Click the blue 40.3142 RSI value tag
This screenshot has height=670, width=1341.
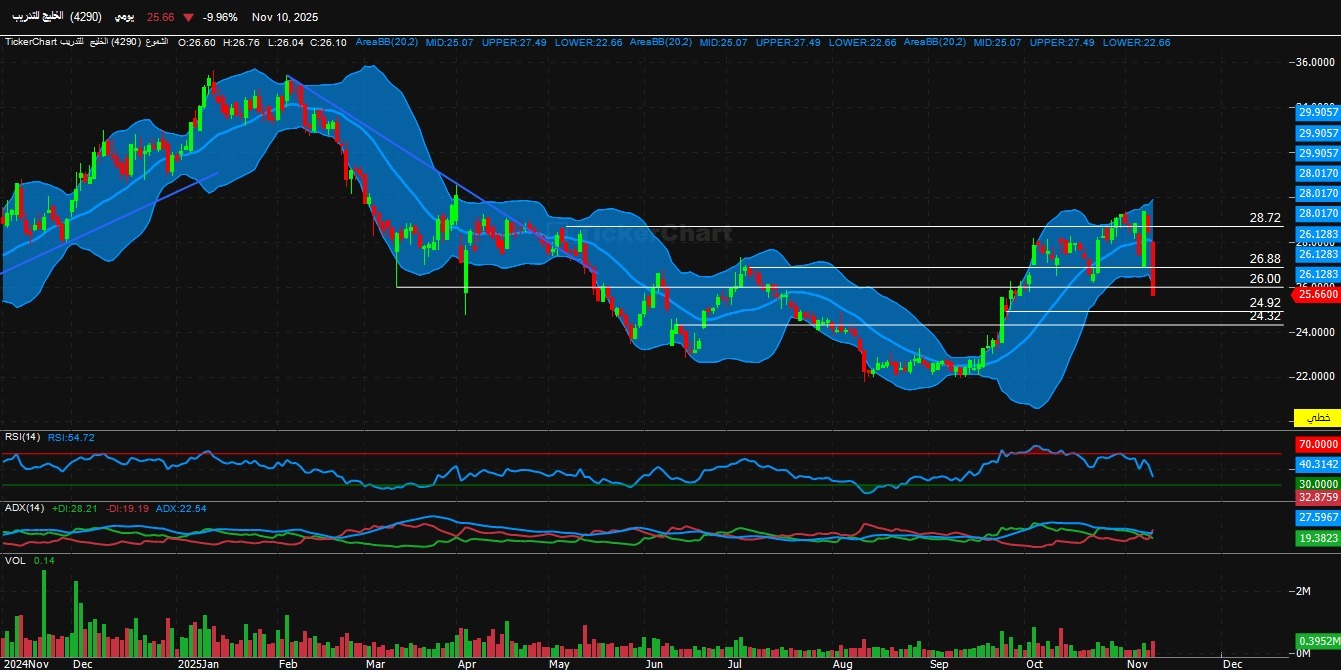click(1317, 464)
